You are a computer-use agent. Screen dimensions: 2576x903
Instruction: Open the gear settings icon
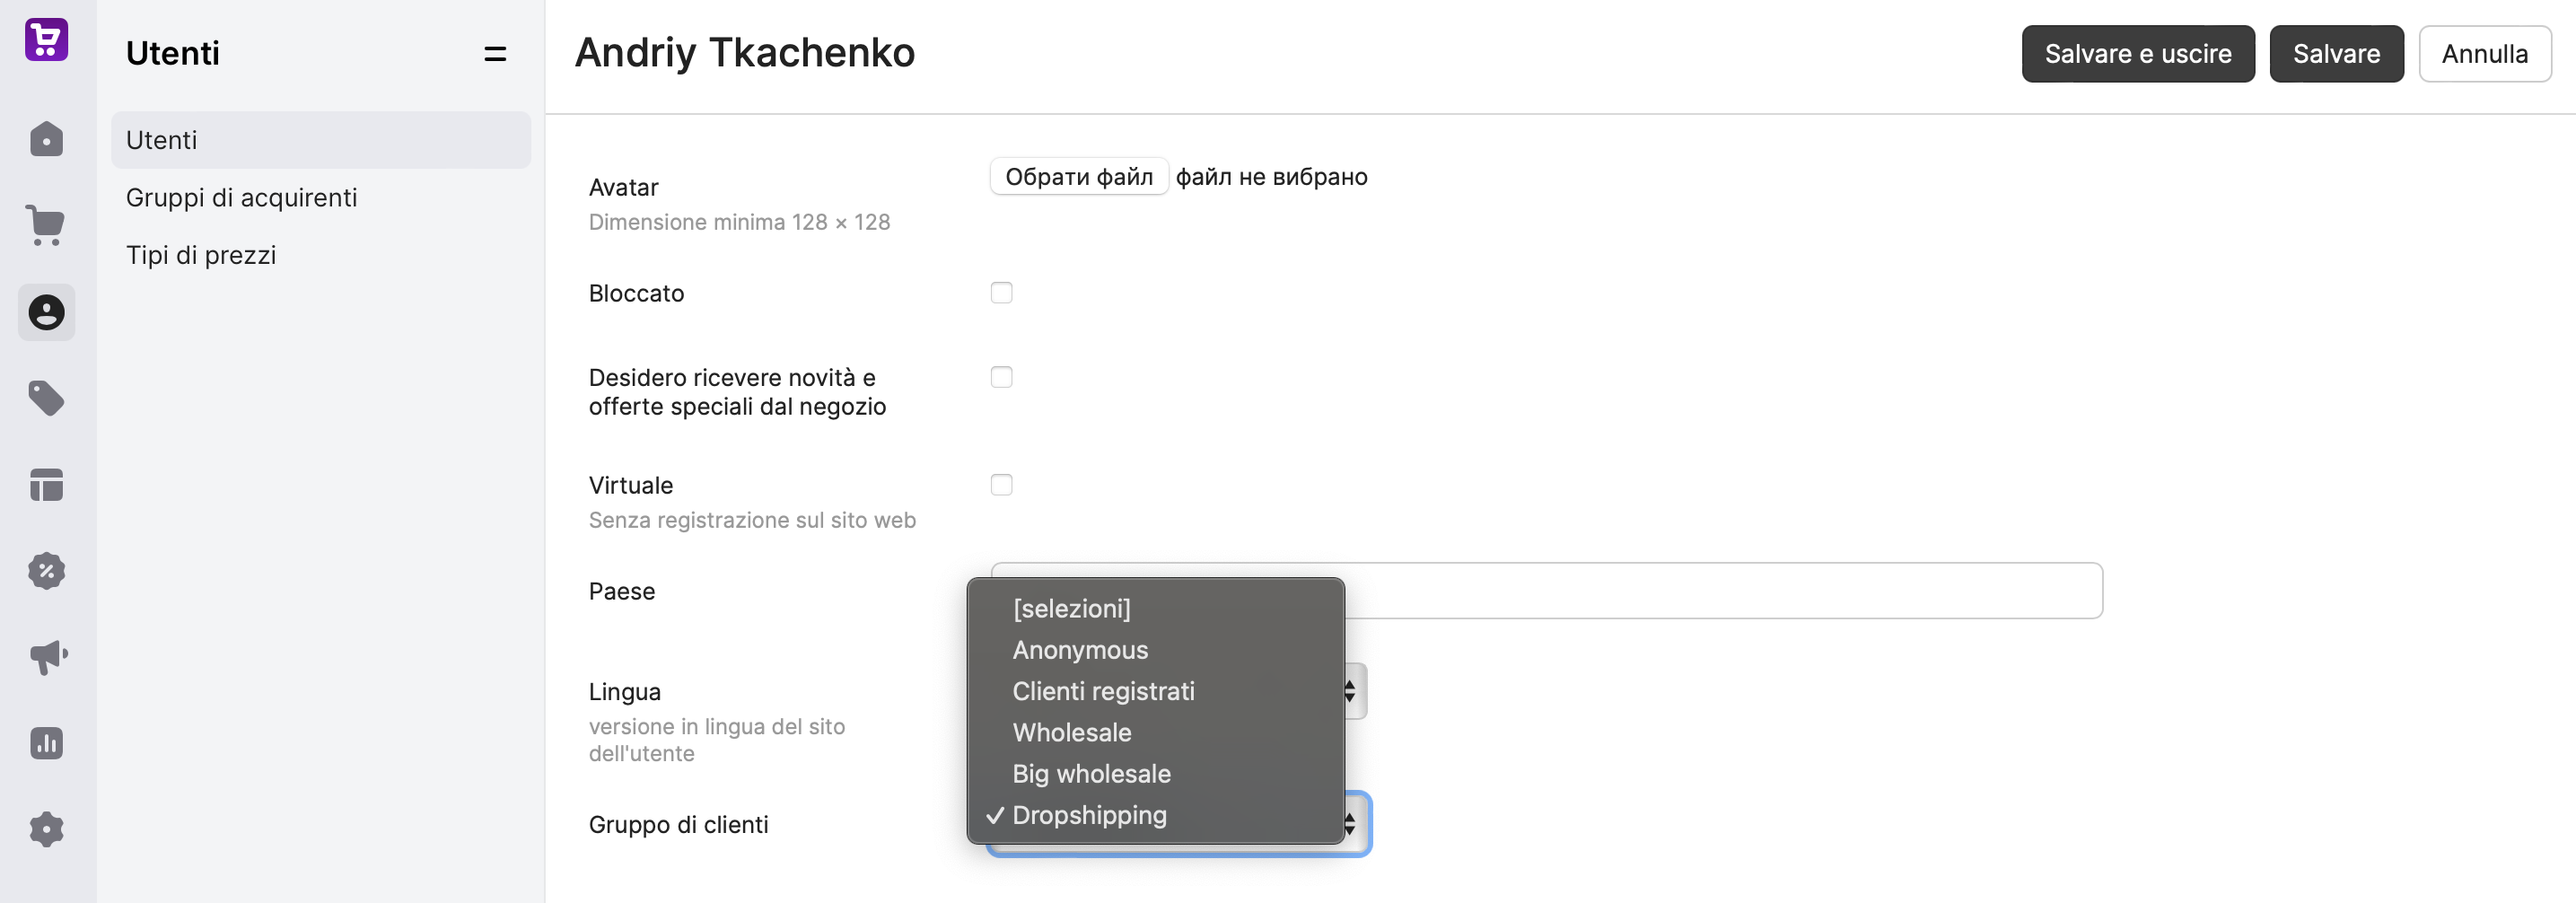[x=46, y=829]
